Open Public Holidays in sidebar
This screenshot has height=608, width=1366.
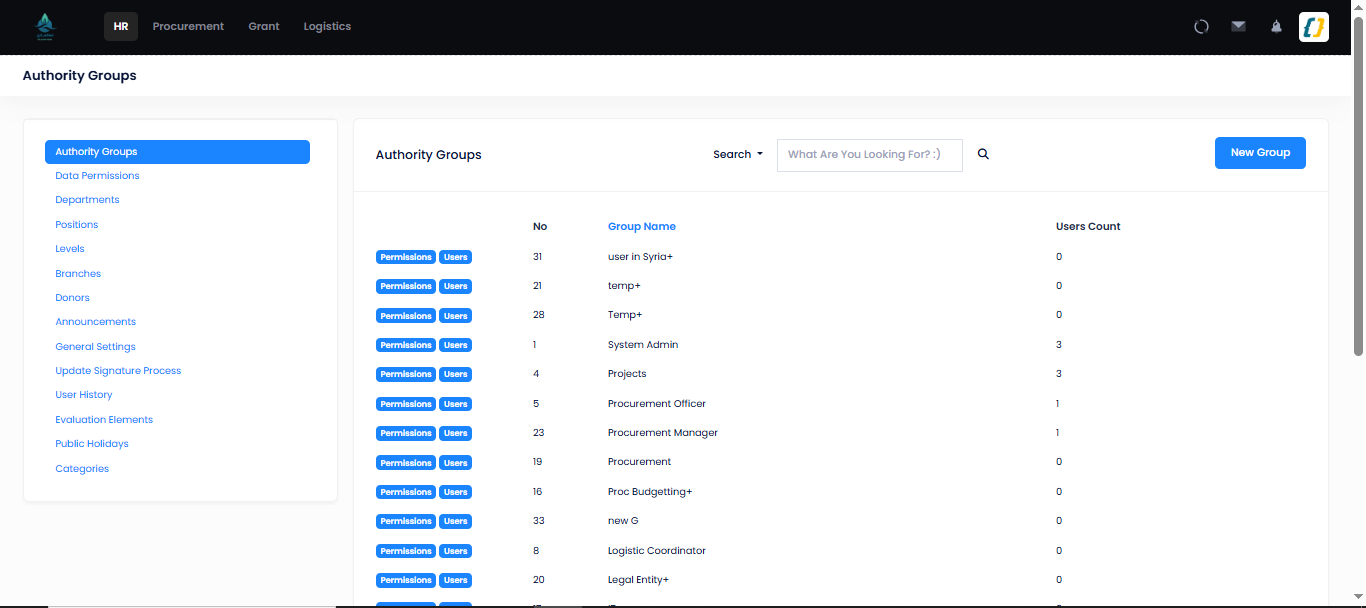click(92, 444)
